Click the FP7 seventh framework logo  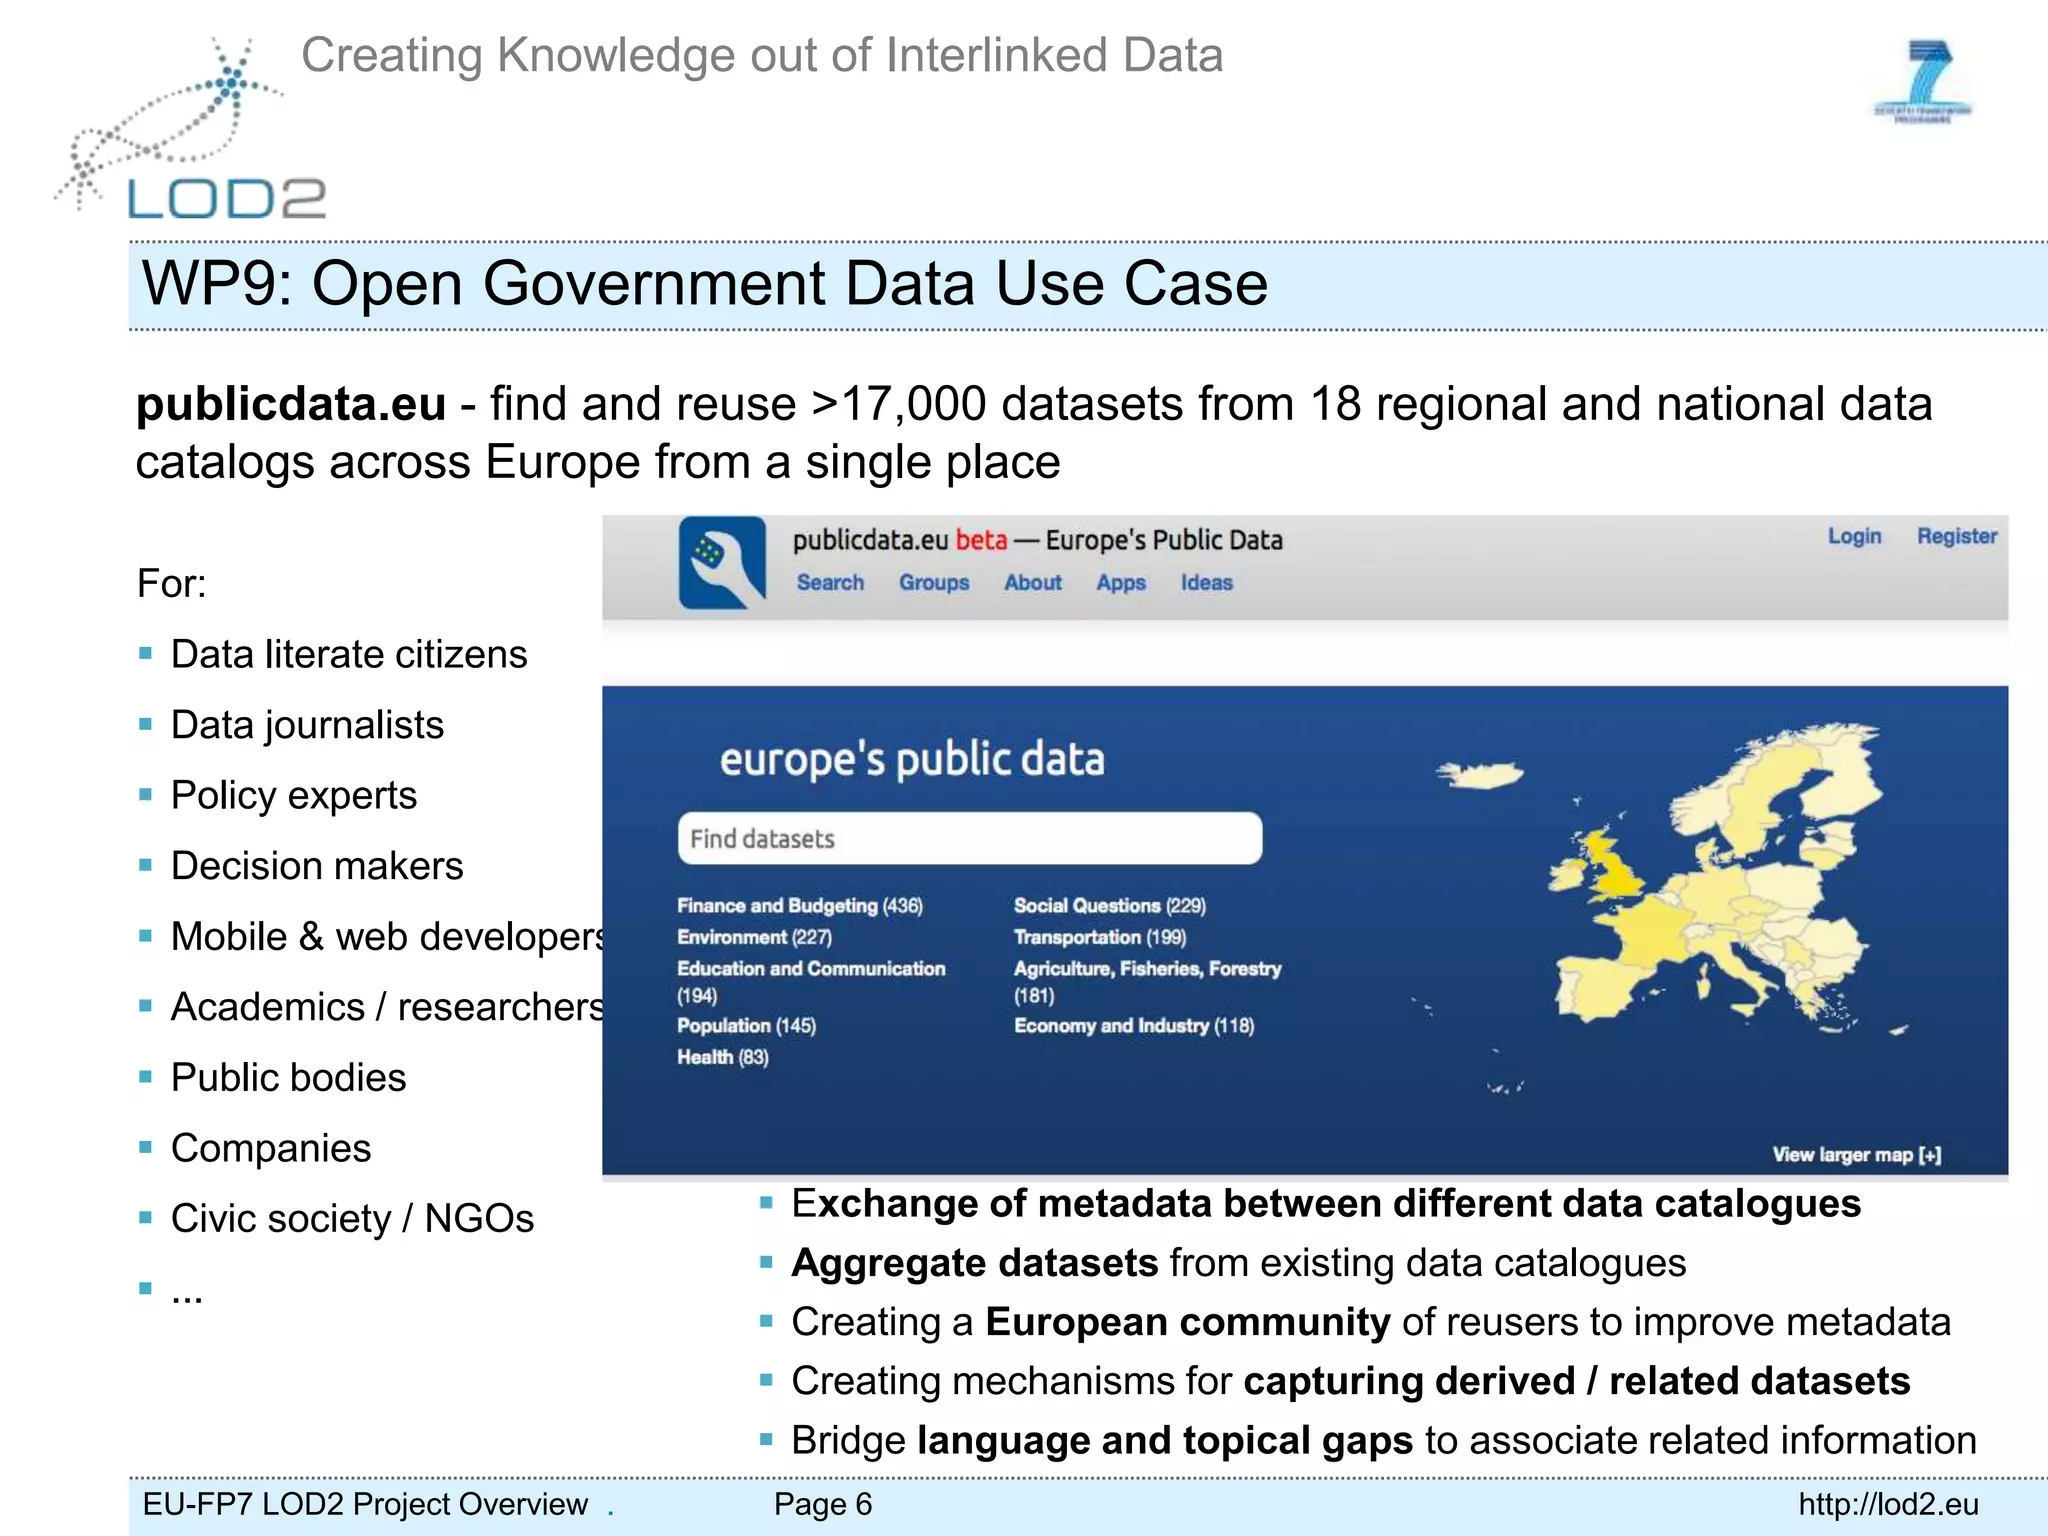(1923, 82)
